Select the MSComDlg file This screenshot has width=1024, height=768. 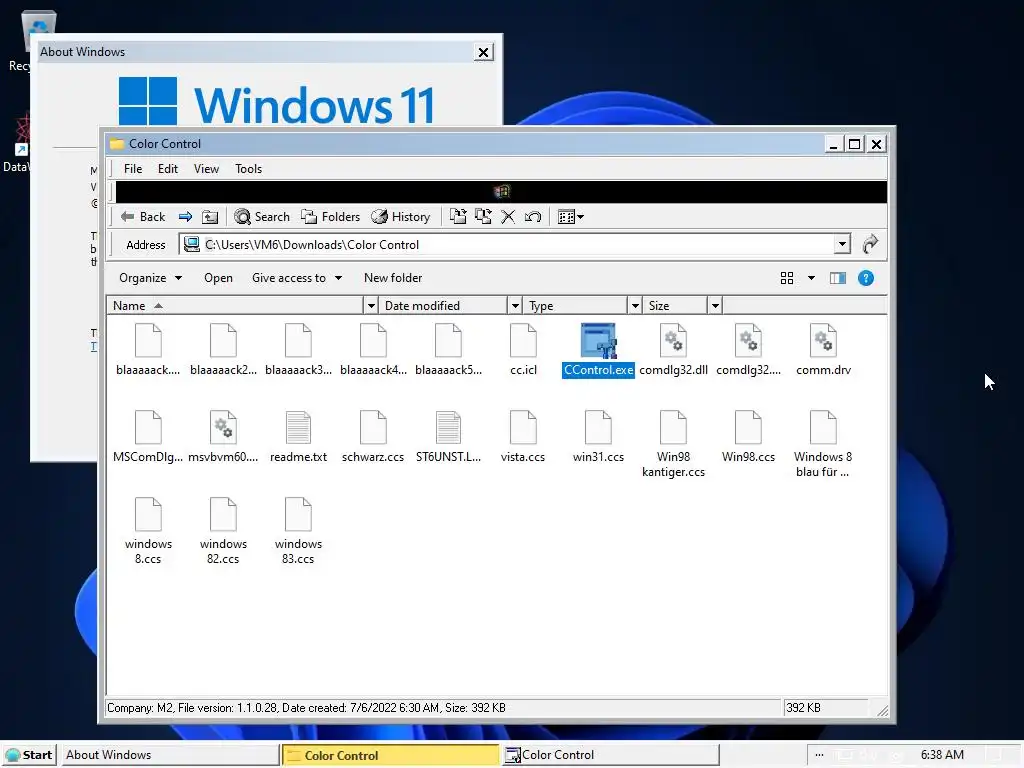point(148,437)
